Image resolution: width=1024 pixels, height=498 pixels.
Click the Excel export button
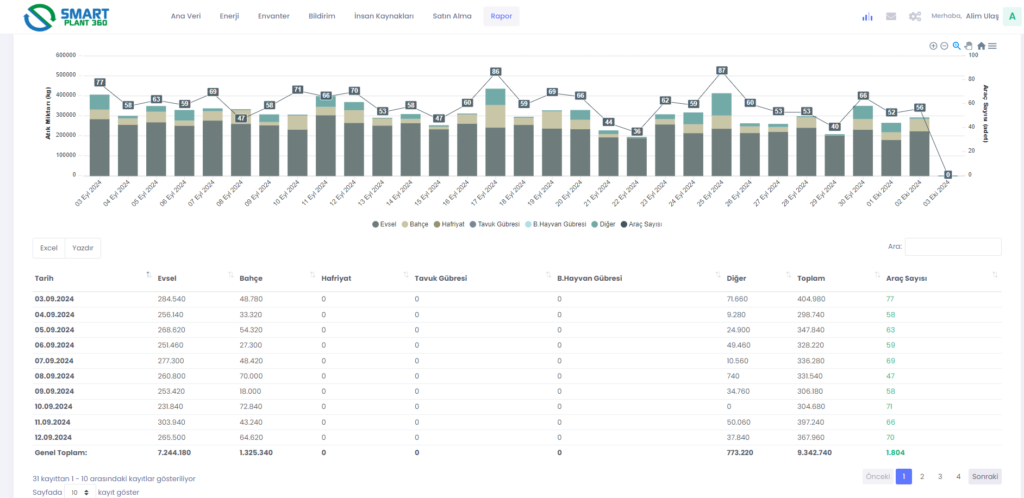tap(48, 247)
